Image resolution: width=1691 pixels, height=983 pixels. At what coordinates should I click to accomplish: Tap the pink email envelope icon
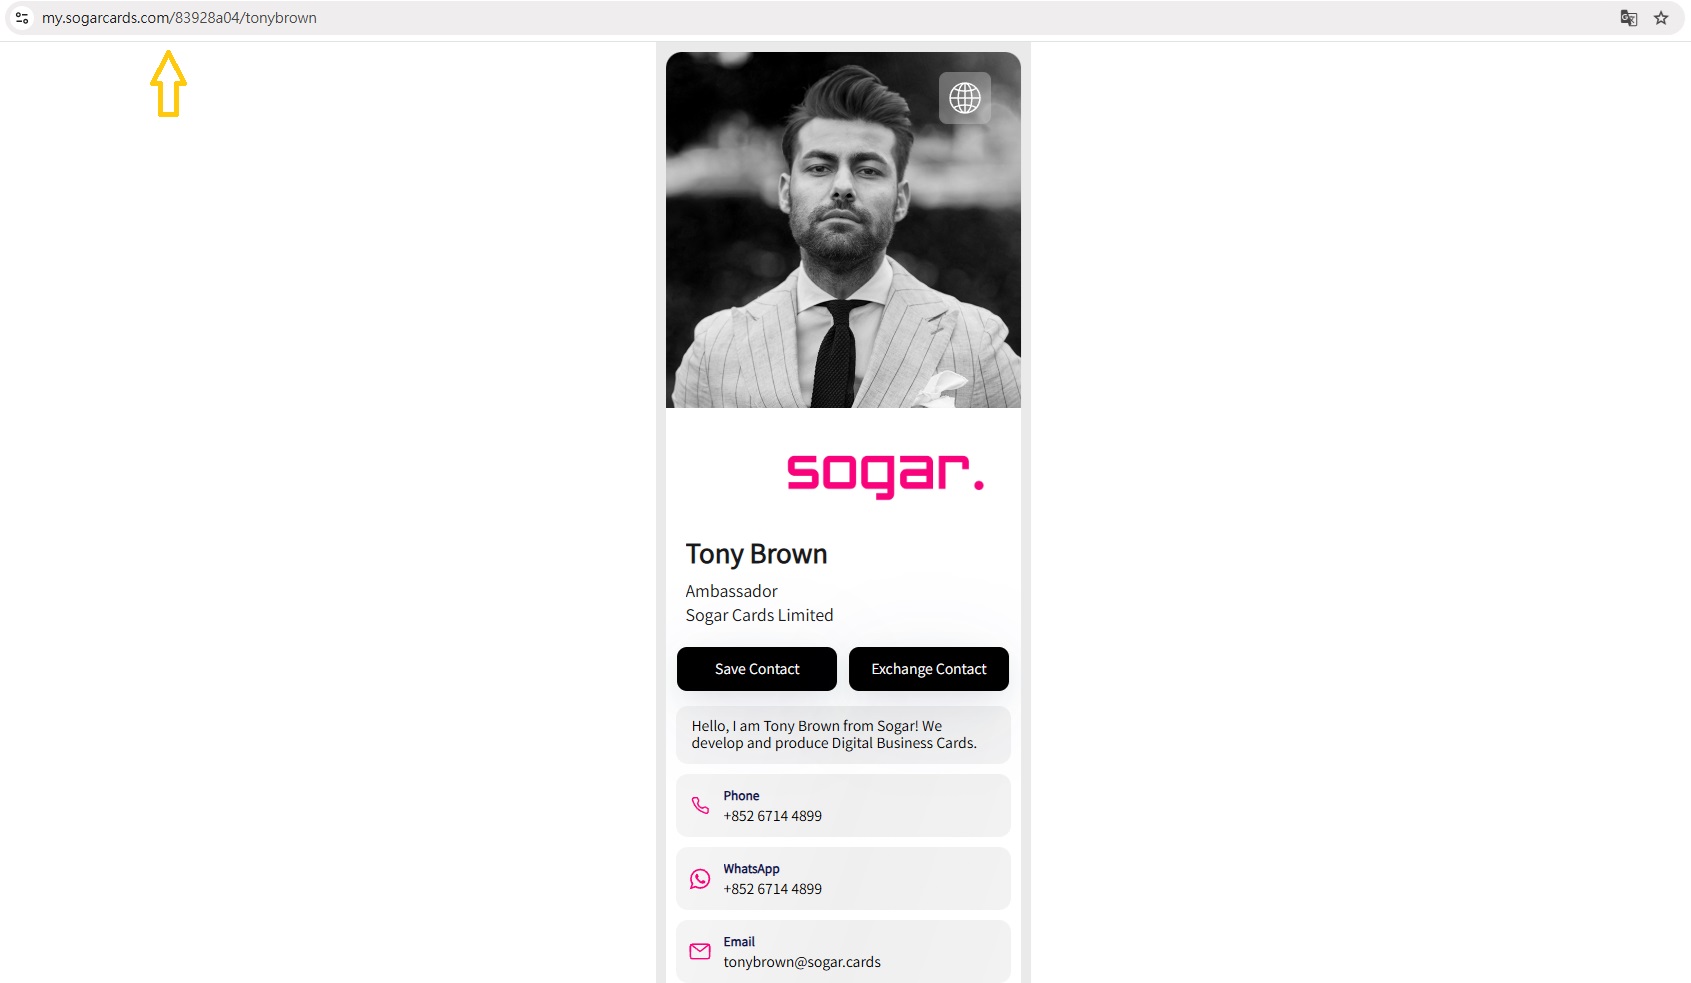(x=700, y=951)
